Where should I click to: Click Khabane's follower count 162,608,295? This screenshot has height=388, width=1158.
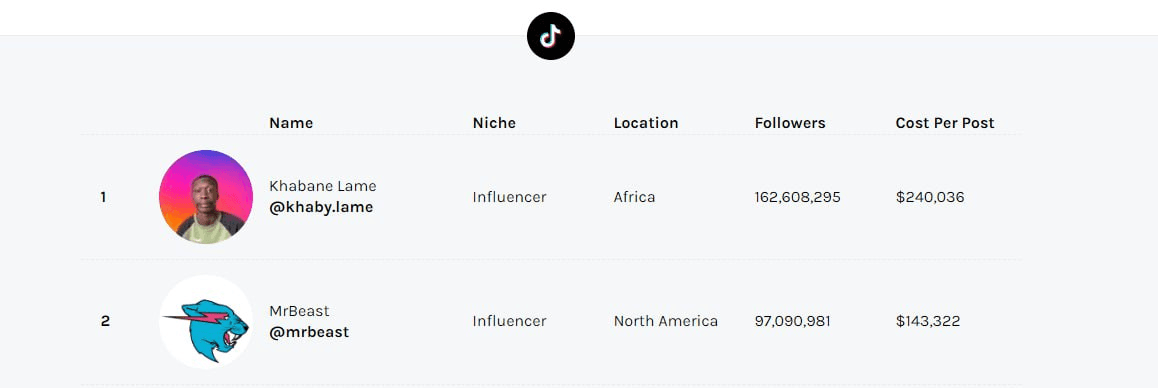(x=798, y=197)
